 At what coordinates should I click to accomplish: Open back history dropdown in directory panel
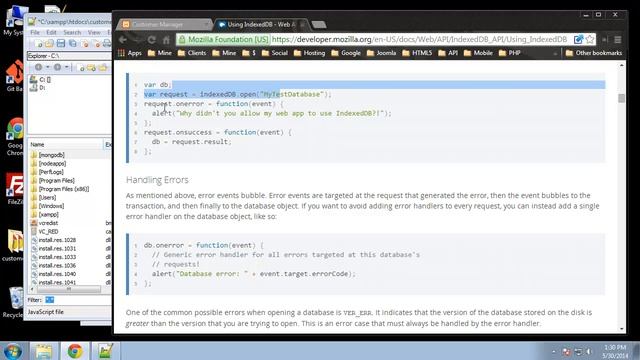click(x=48, y=67)
